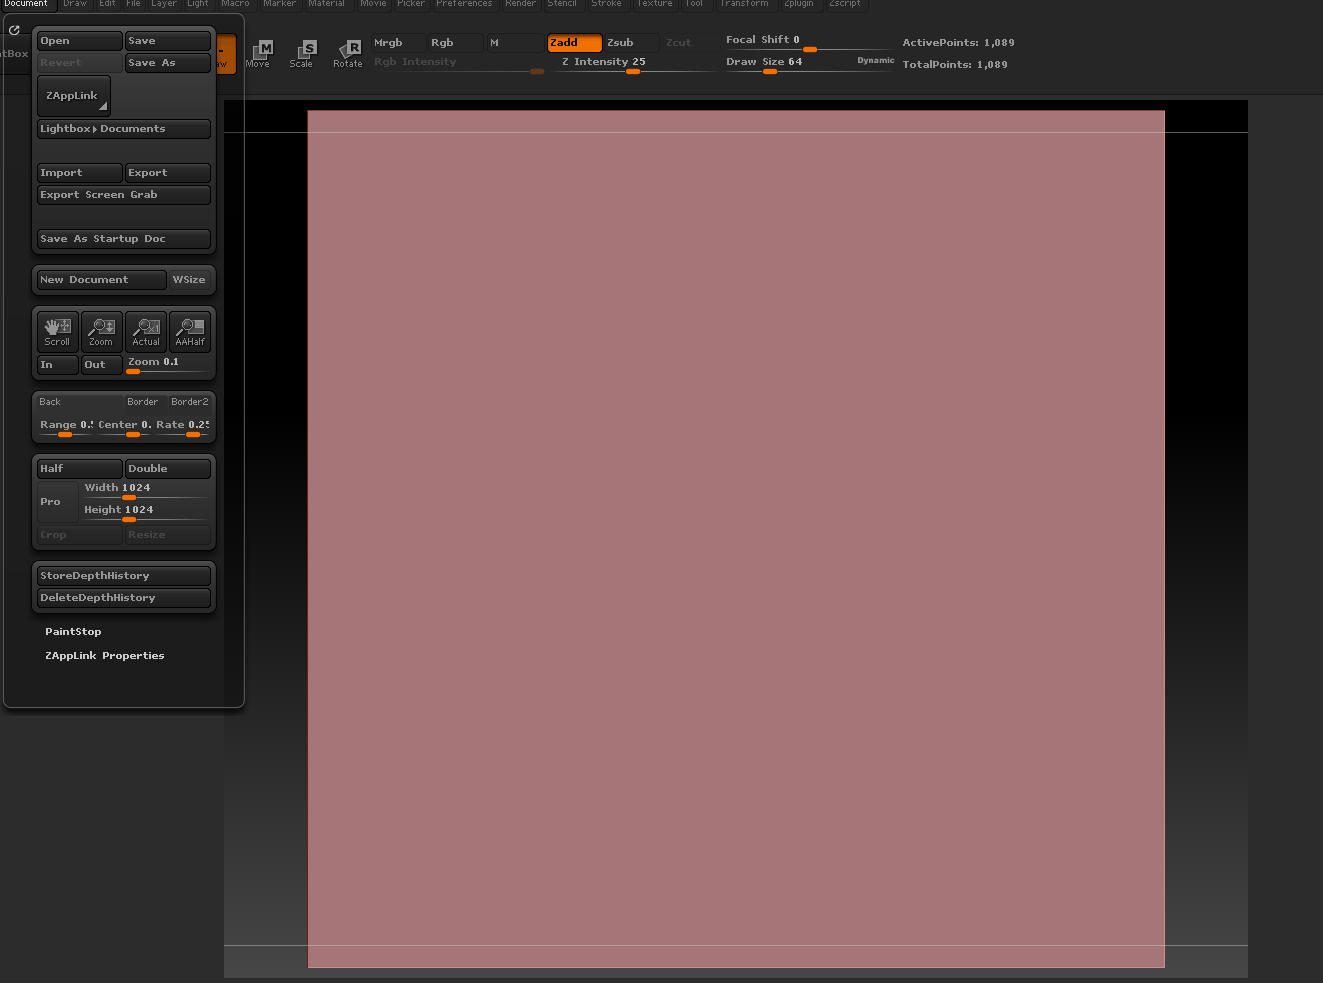Click the Actual size icon

[146, 332]
